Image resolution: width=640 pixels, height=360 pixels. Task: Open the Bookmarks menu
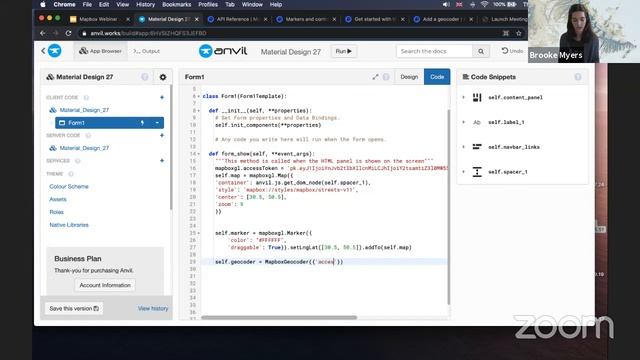click(x=176, y=4)
